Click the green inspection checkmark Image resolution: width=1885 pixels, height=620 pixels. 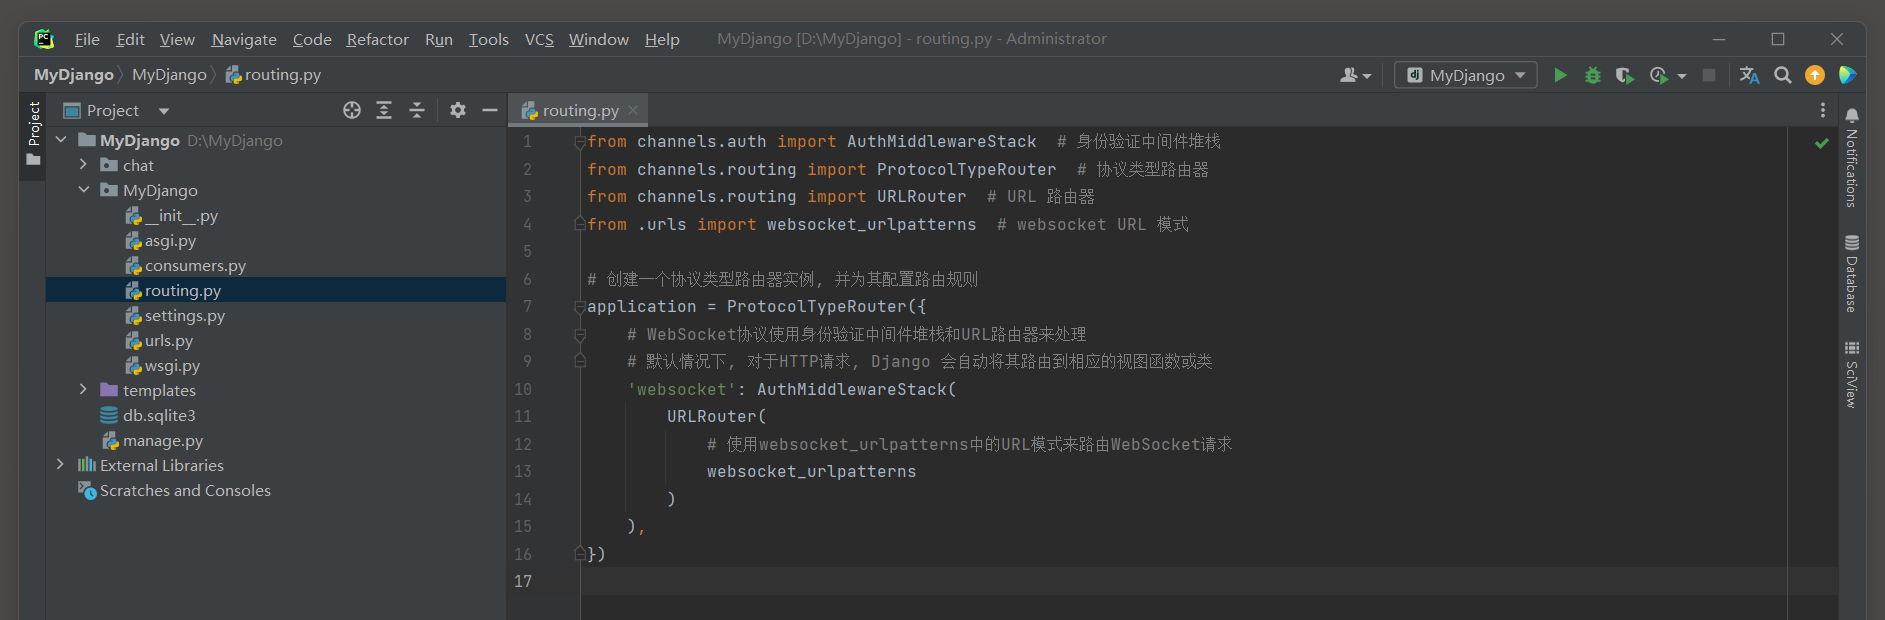coord(1822,143)
